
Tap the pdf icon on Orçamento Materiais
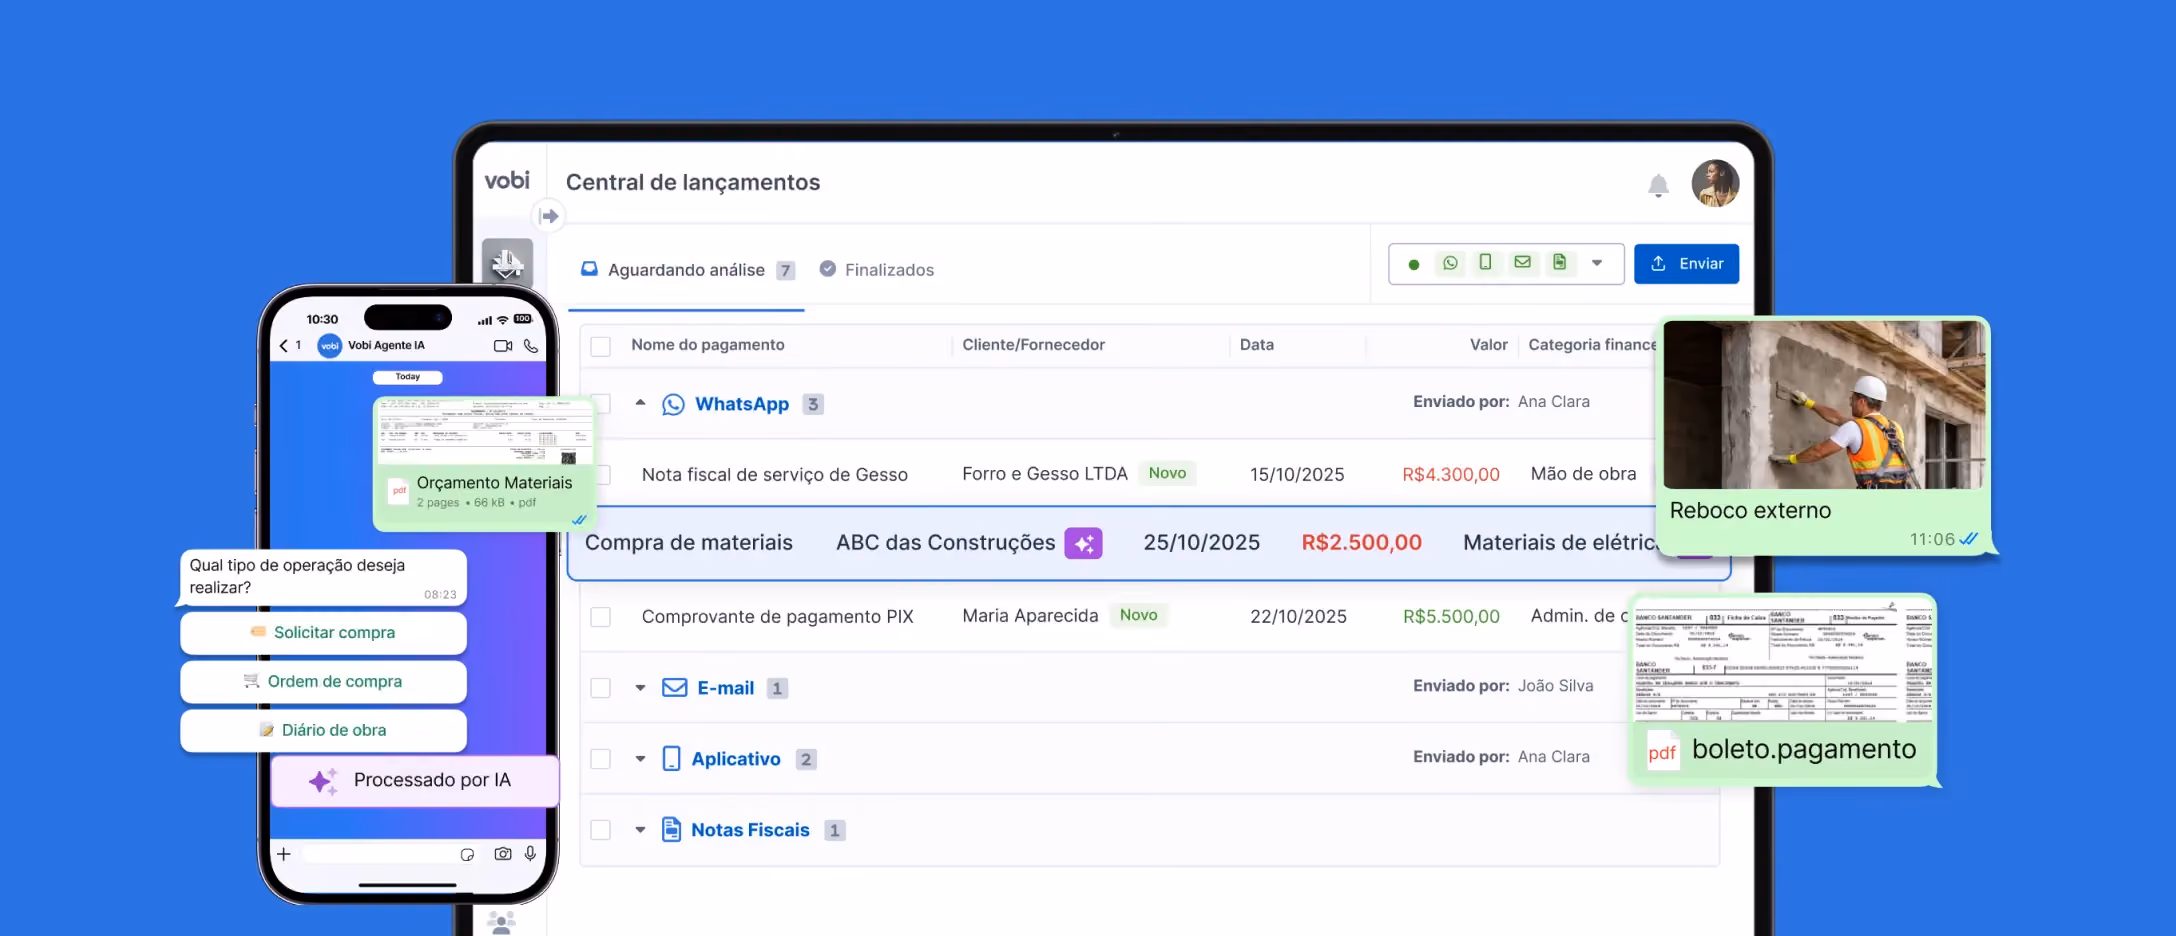[x=399, y=490]
